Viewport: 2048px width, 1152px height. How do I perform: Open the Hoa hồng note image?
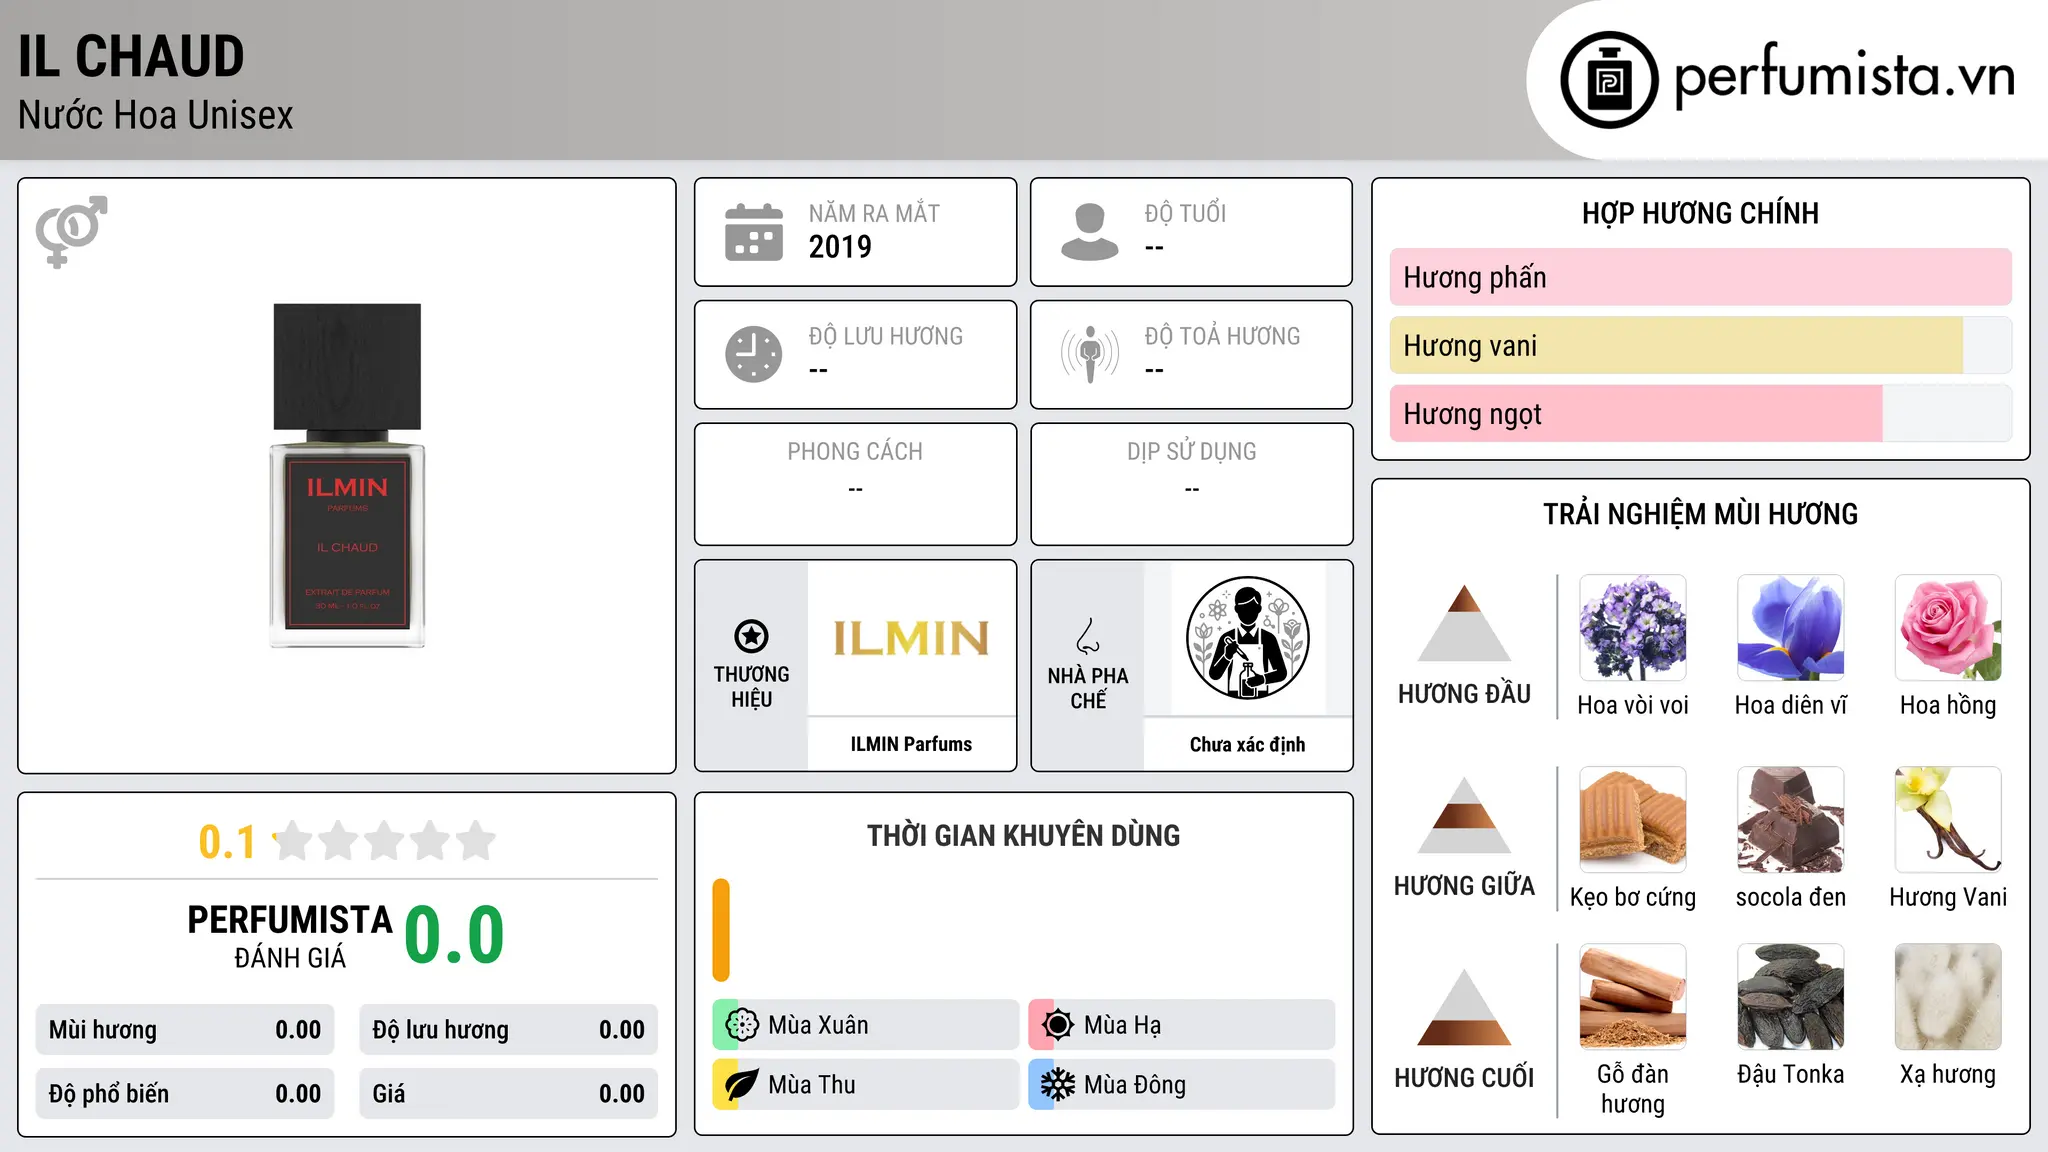pos(1948,628)
